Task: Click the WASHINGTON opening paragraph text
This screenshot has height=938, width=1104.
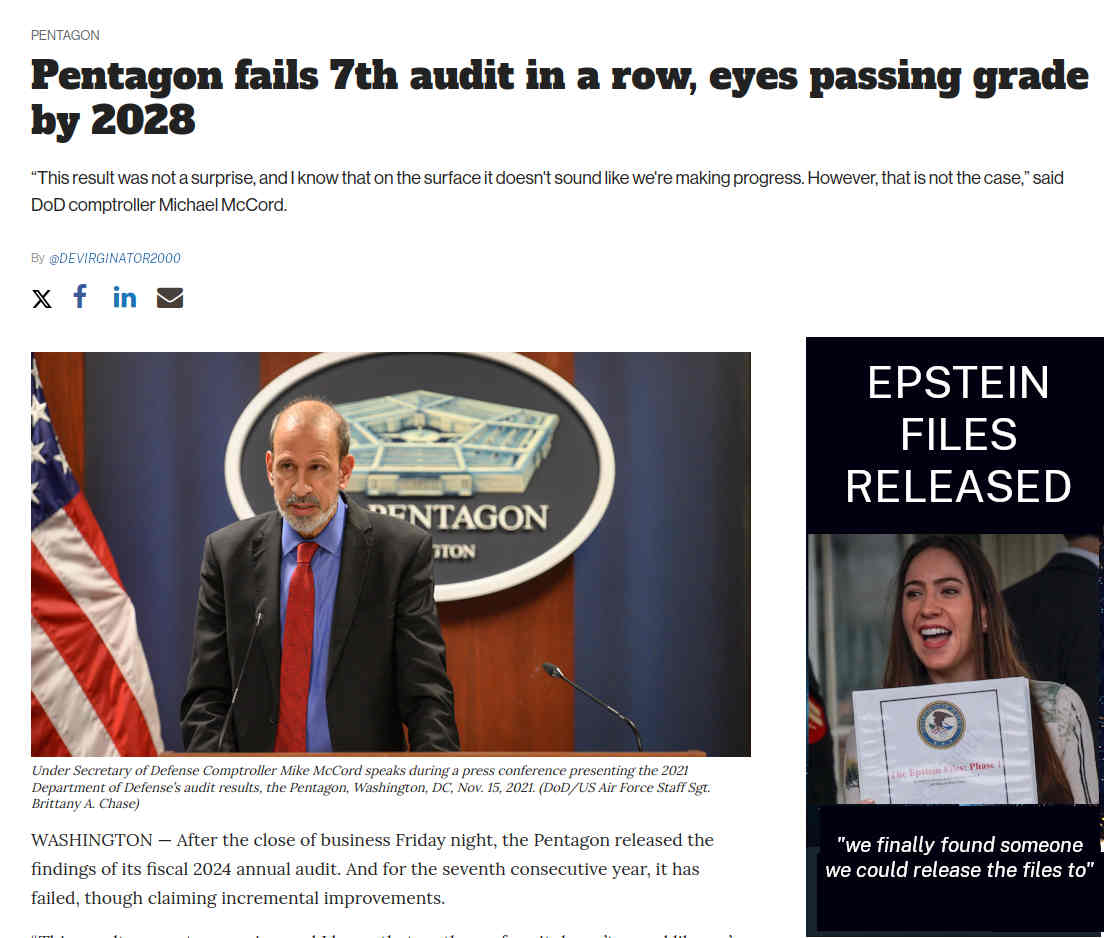Action: click(372, 869)
